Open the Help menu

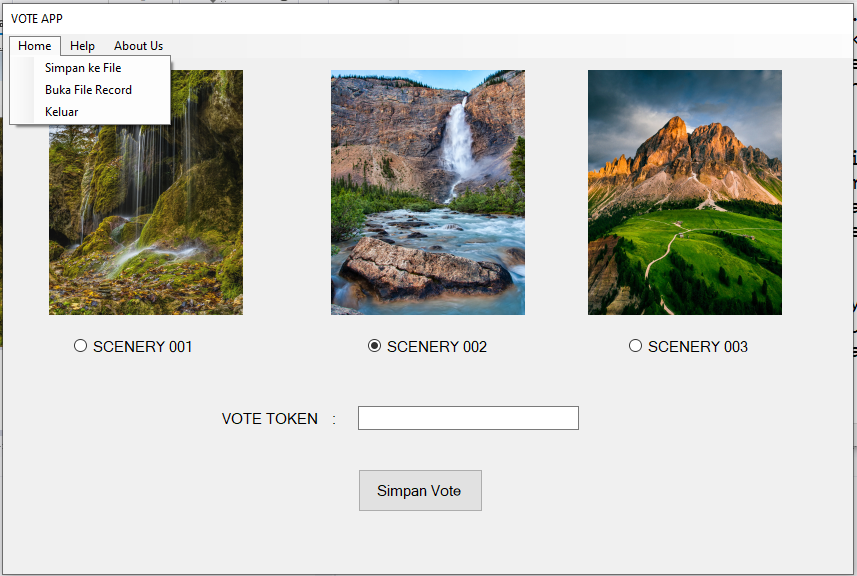[82, 46]
